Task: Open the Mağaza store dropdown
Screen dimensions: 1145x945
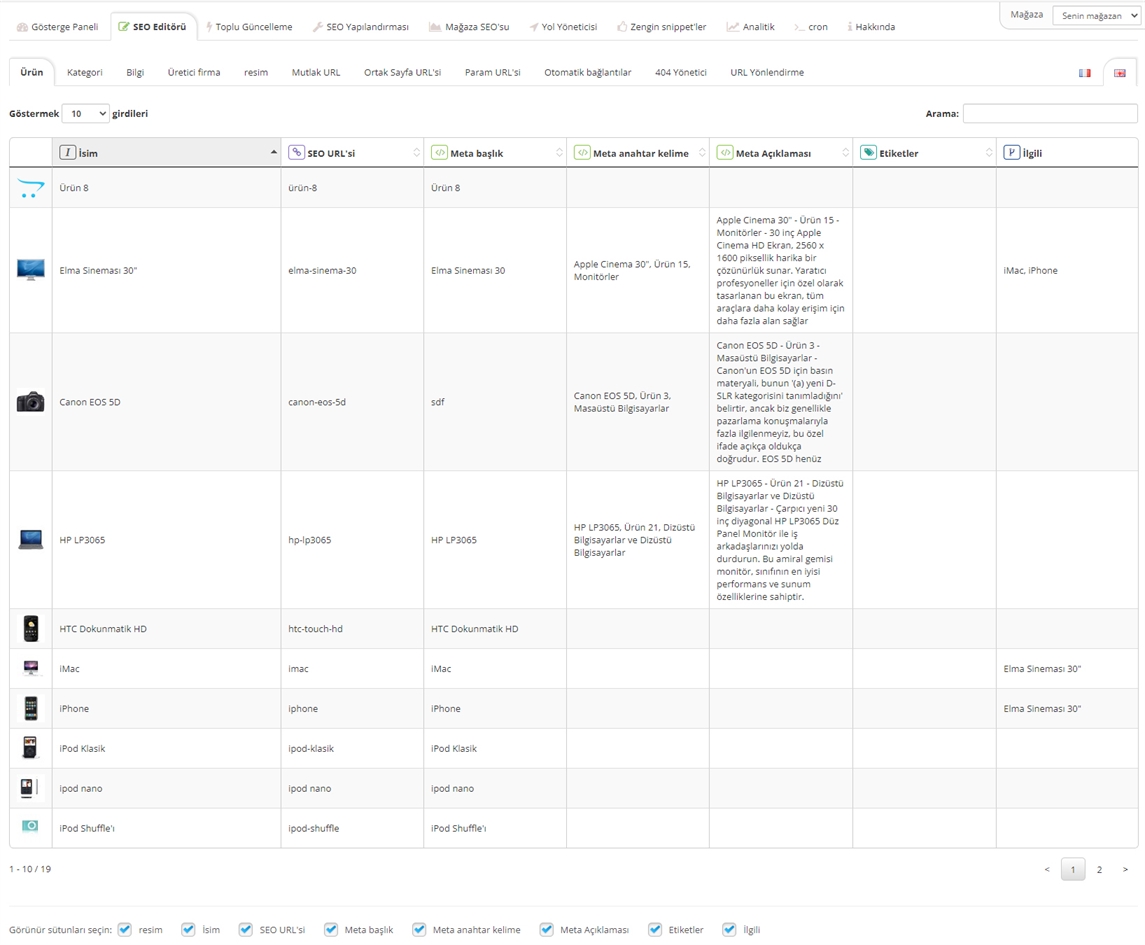Action: click(x=1095, y=15)
